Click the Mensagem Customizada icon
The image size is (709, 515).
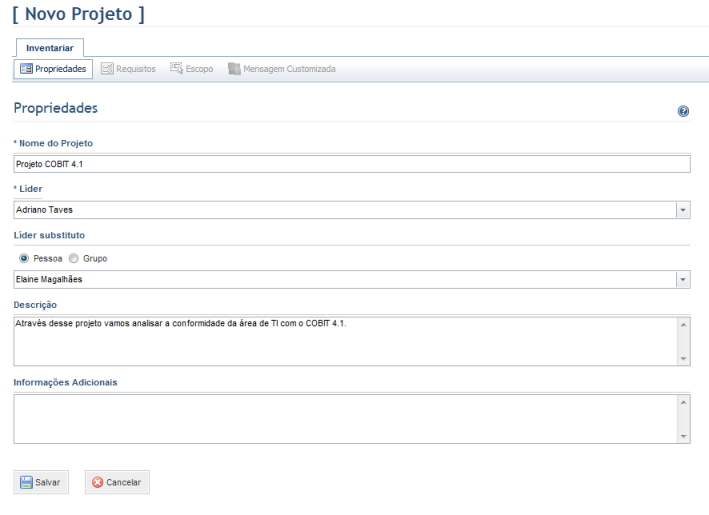point(234,69)
